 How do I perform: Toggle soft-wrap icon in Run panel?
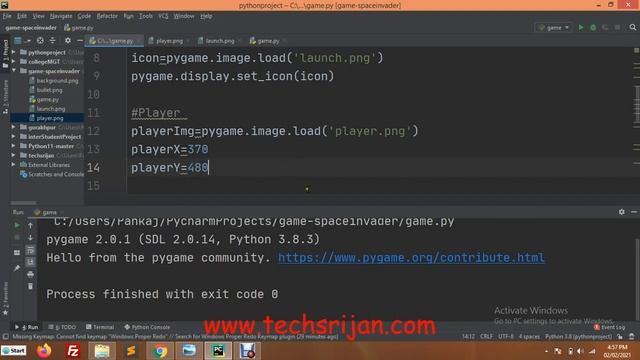30,250
